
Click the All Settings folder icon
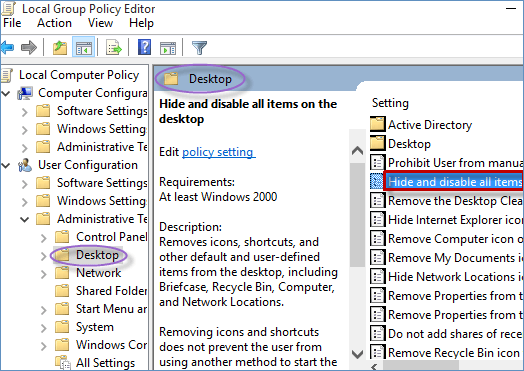click(62, 363)
